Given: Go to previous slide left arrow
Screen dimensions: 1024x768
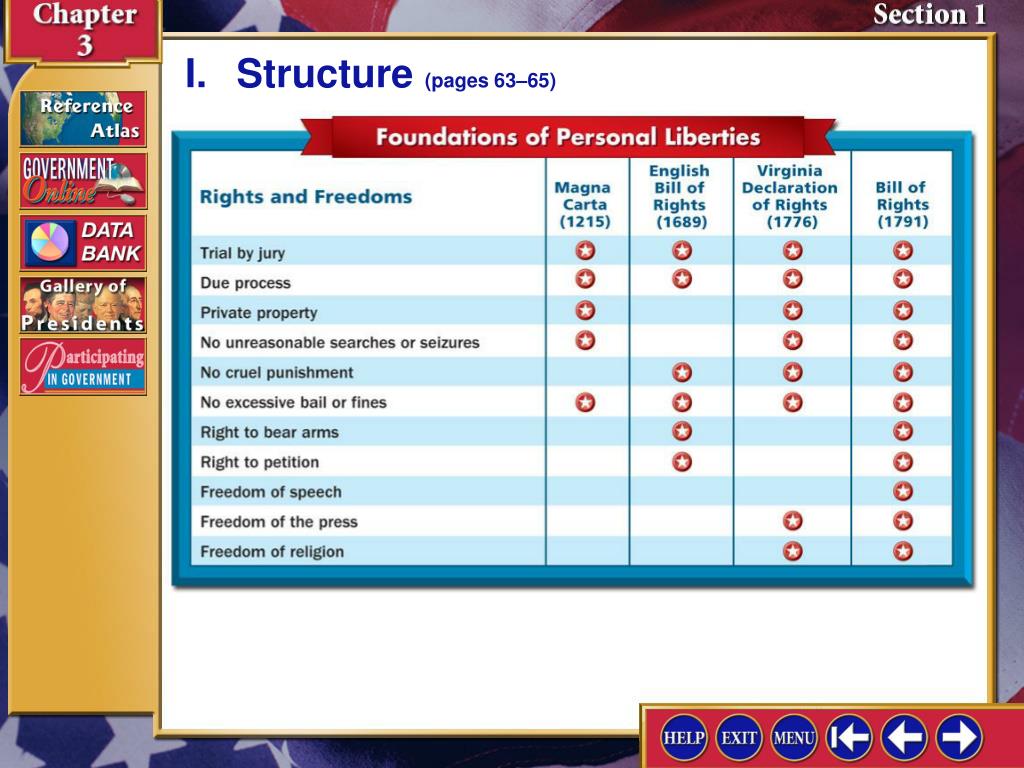Looking at the screenshot, I should (904, 737).
